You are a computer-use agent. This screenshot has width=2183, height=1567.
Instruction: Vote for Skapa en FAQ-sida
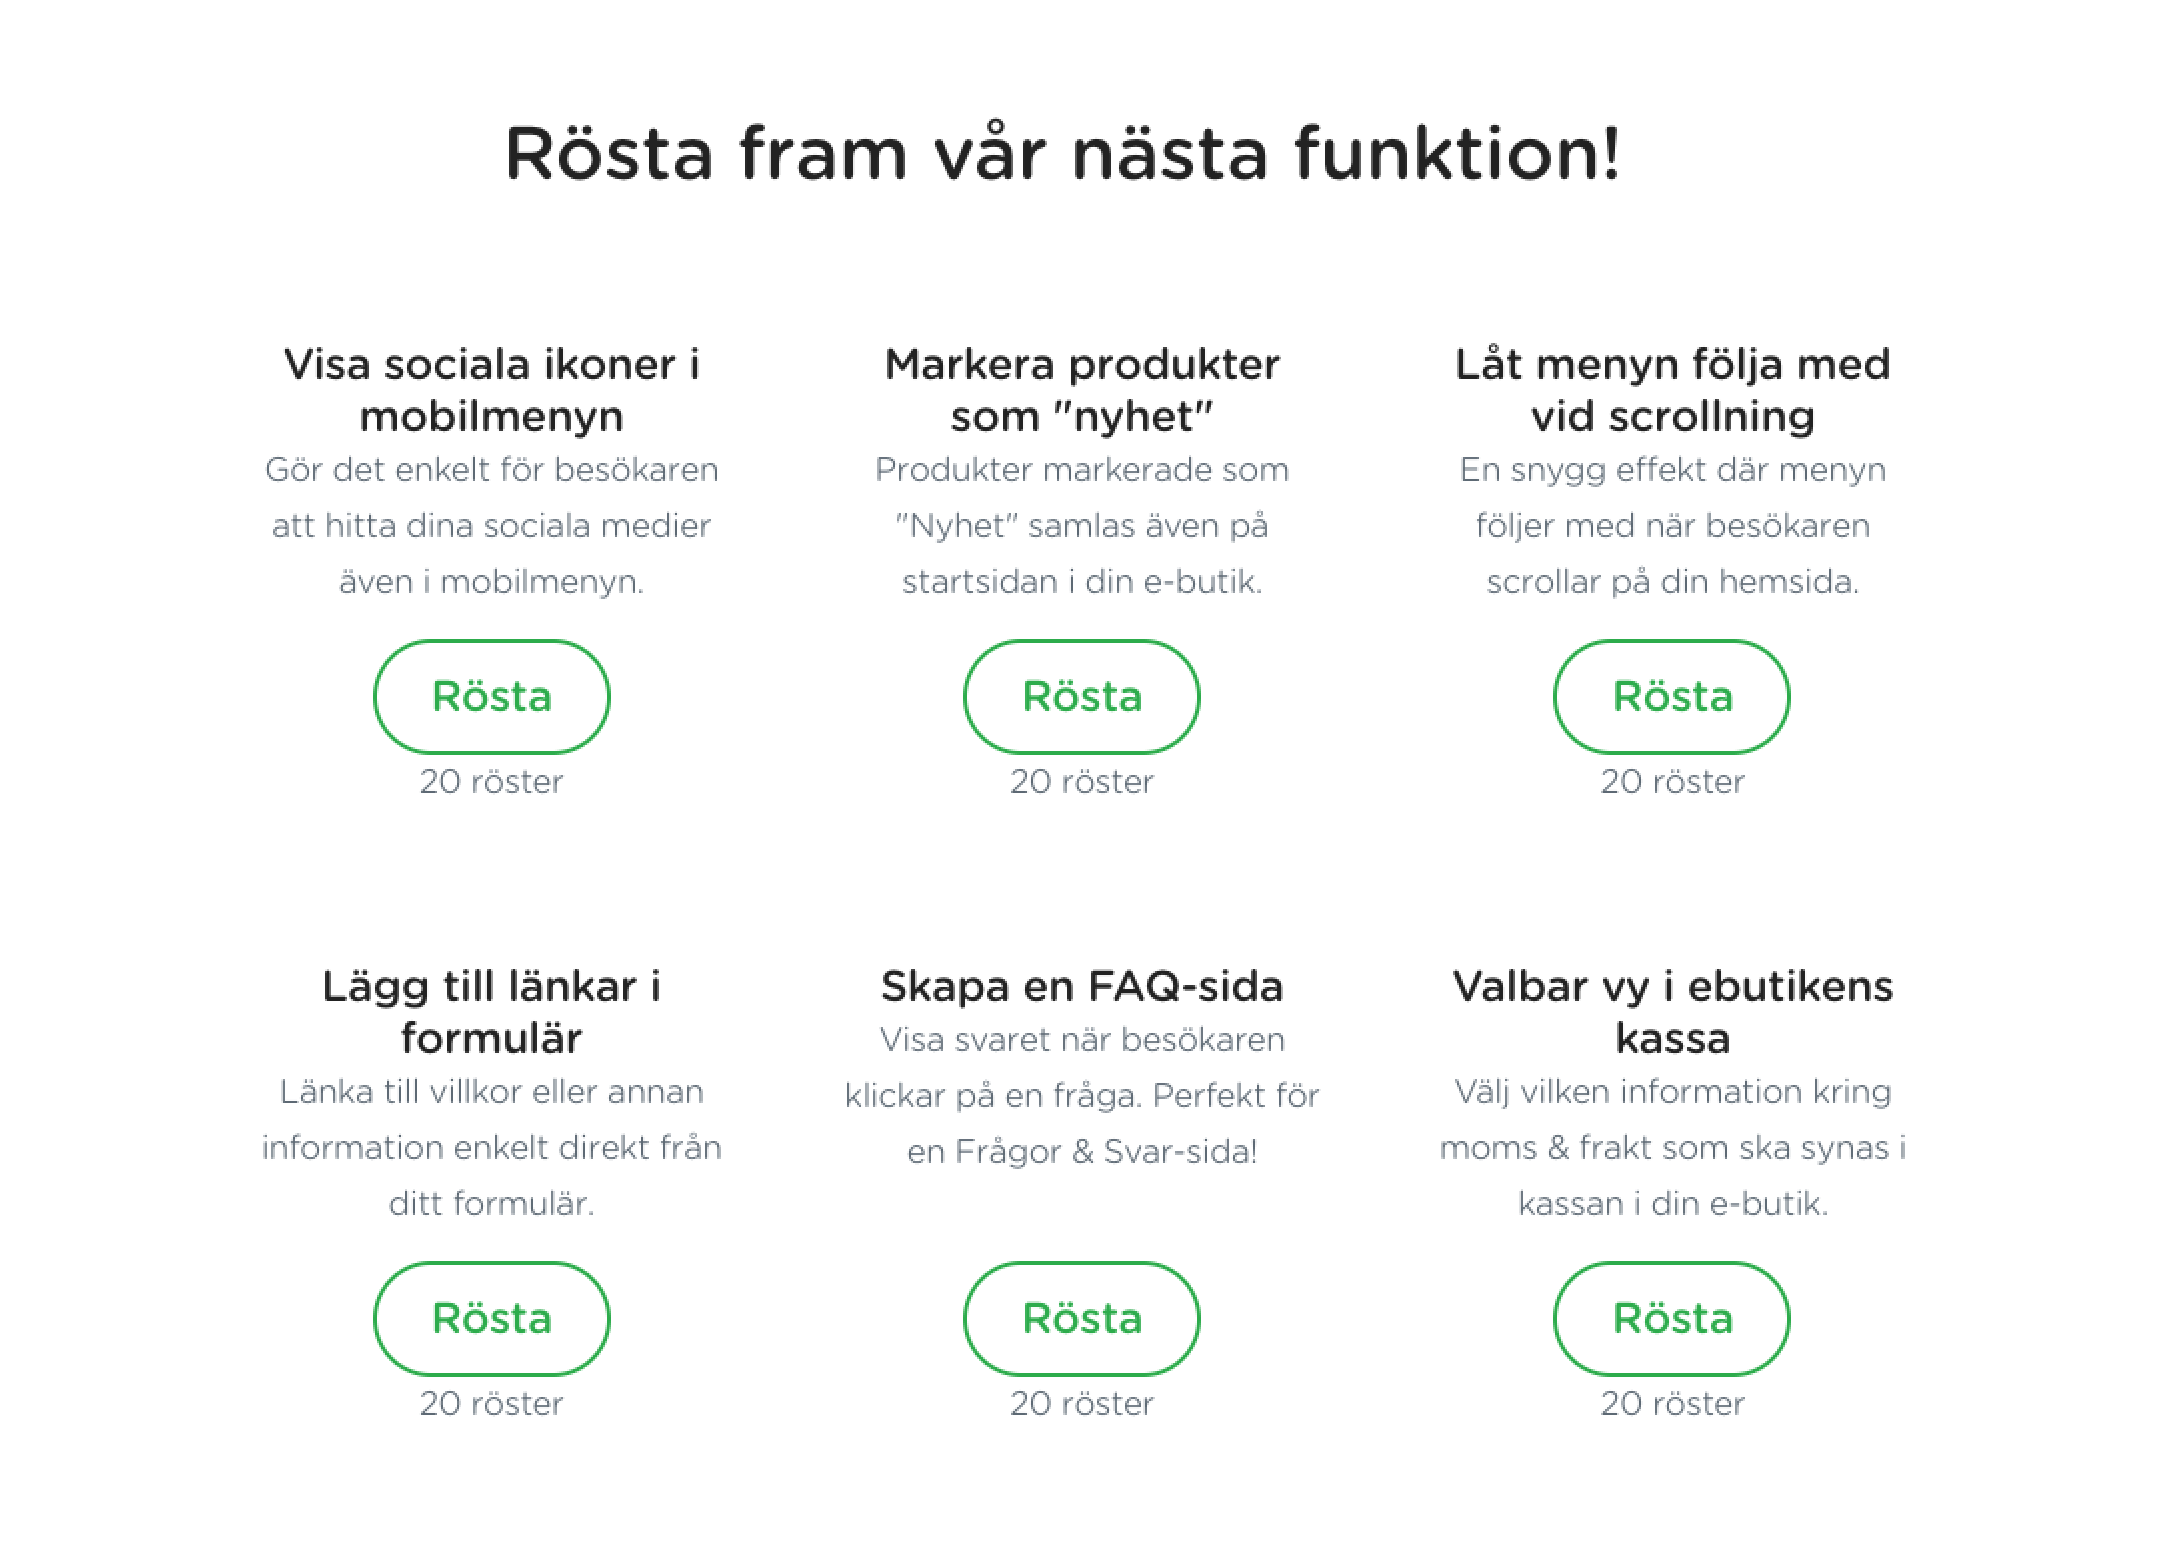[x=1081, y=1318]
